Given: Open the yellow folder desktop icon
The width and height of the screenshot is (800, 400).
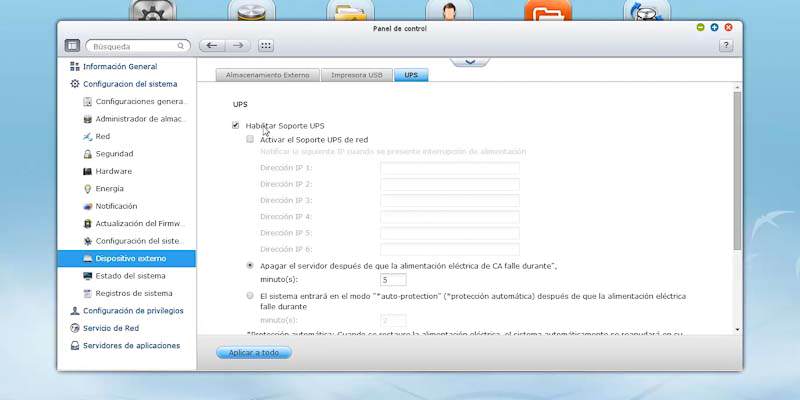Looking at the screenshot, I should pyautogui.click(x=351, y=10).
